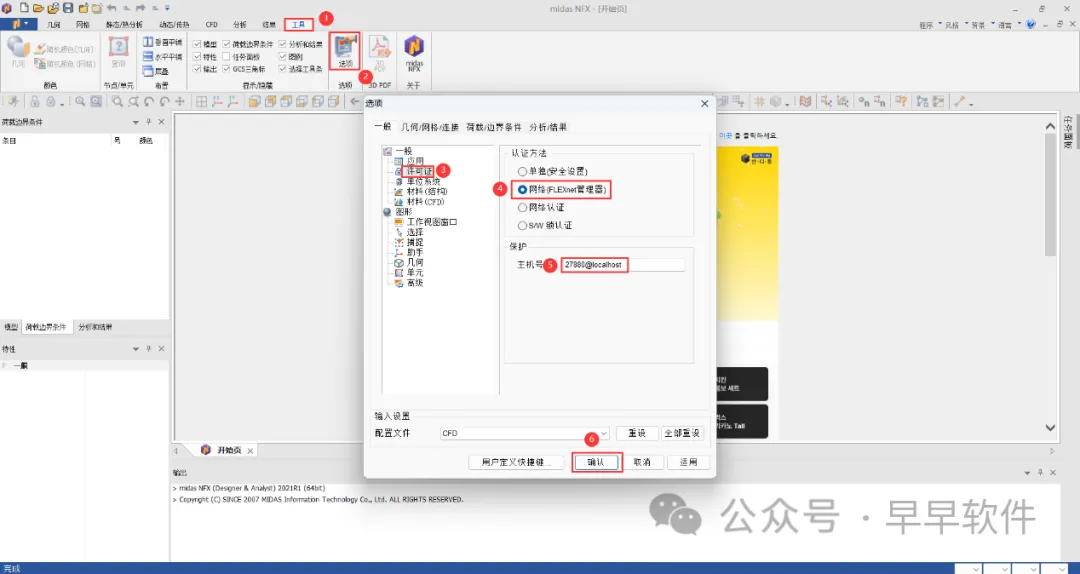The width and height of the screenshot is (1080, 574).
Task: Click the orange hash grid icon in toolbar
Action: 760,102
